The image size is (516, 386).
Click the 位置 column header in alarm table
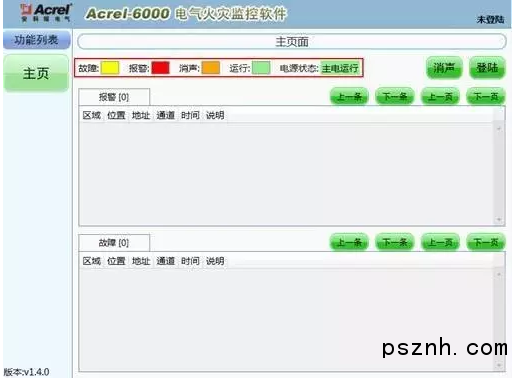[x=116, y=115]
